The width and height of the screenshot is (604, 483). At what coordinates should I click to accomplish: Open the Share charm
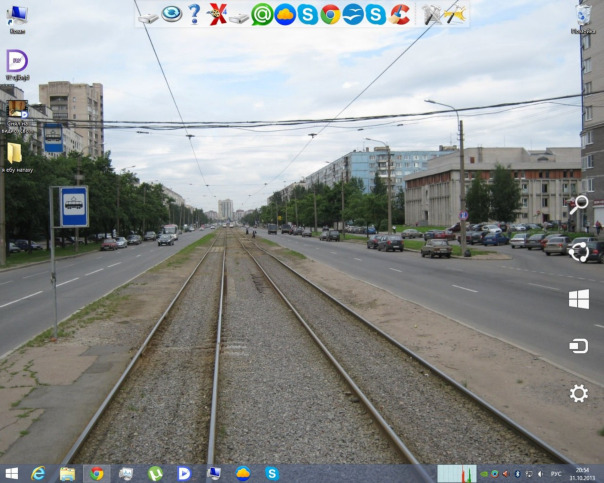point(579,252)
